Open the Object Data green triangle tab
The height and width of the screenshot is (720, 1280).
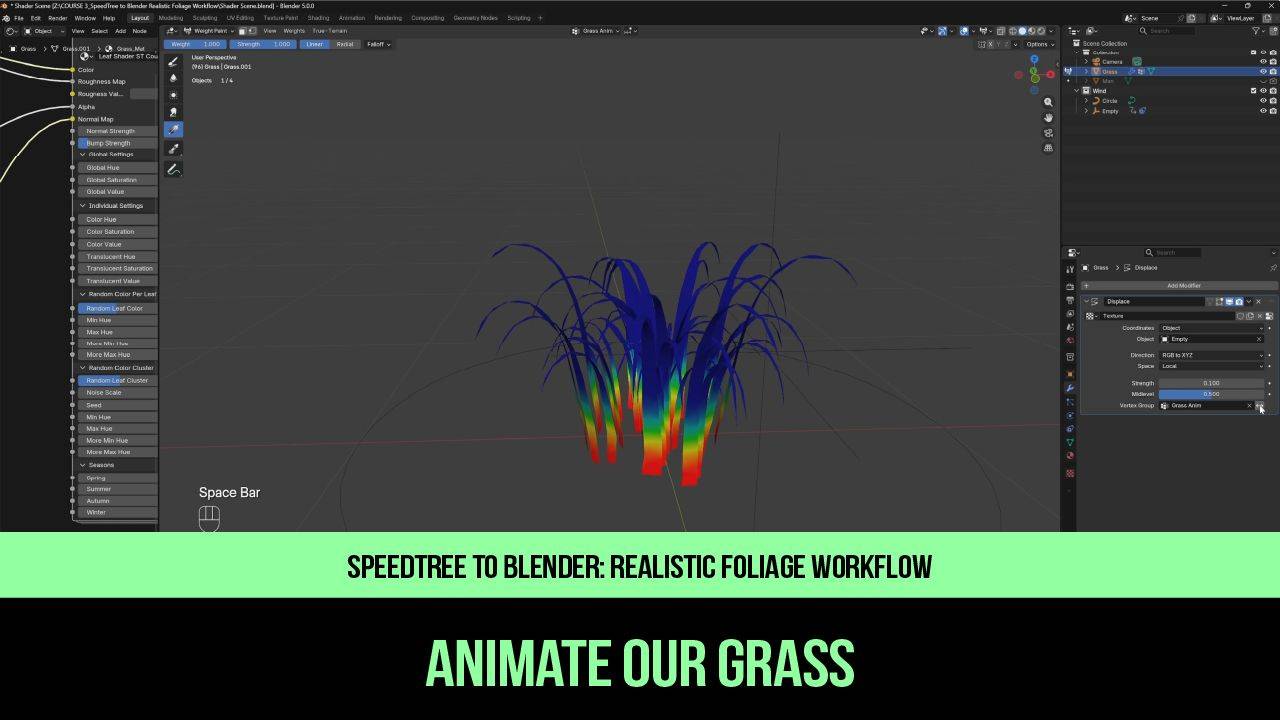click(x=1070, y=442)
